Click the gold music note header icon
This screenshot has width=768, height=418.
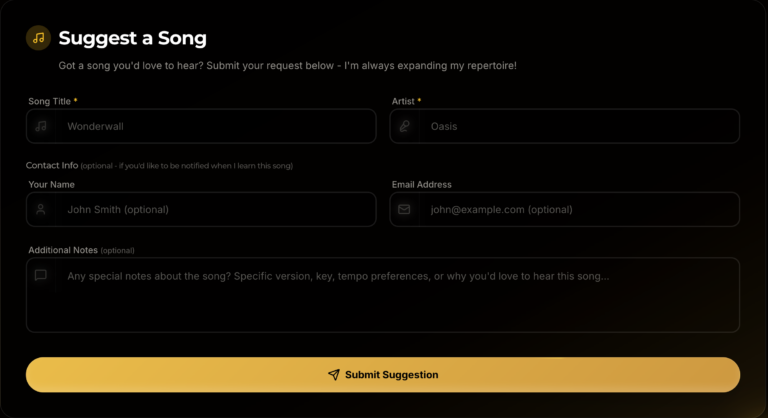[38, 38]
